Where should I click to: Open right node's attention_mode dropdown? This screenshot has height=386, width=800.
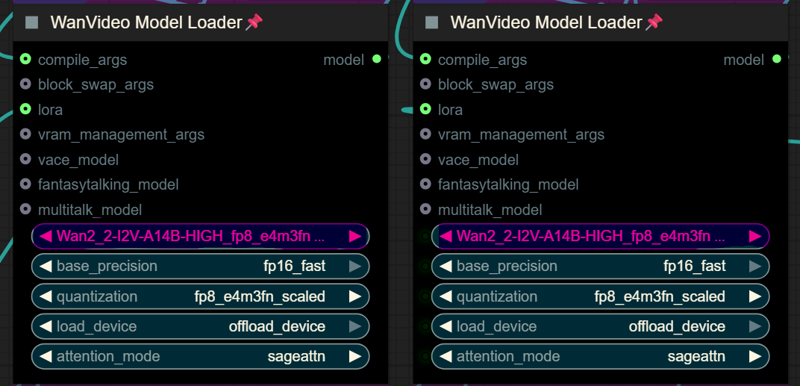pyautogui.click(x=600, y=356)
